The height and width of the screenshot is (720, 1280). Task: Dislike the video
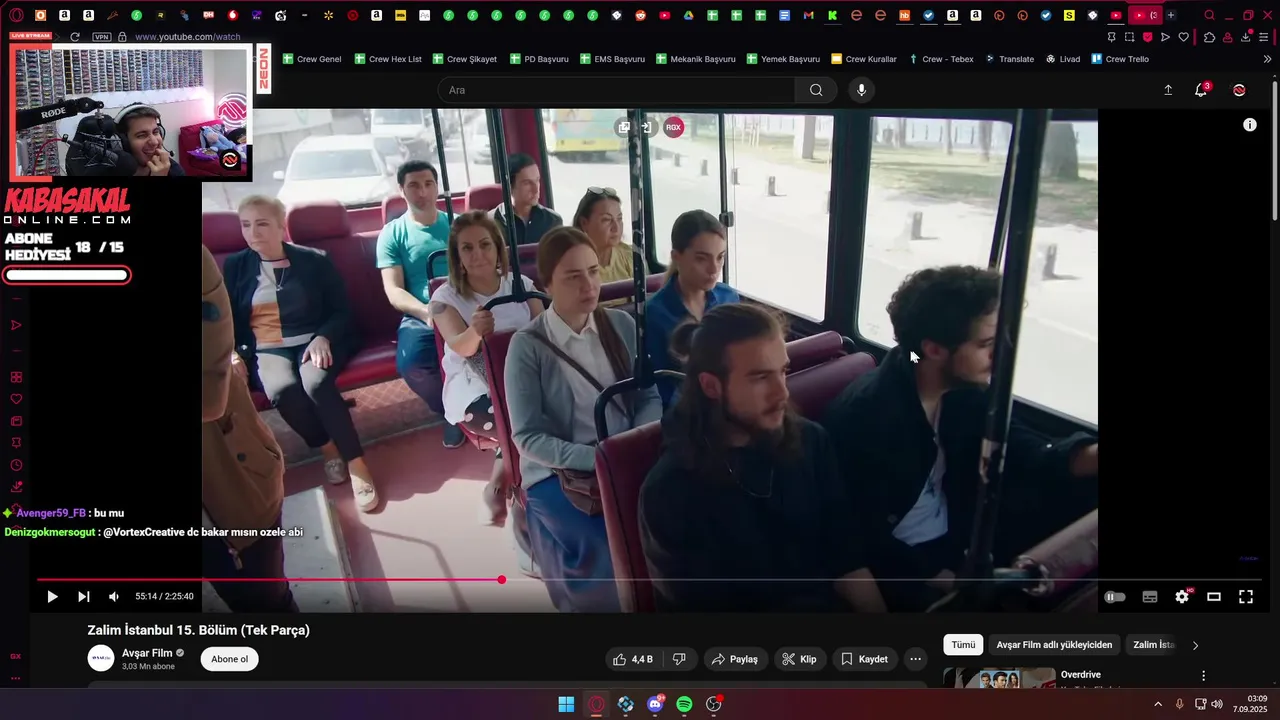coord(679,659)
